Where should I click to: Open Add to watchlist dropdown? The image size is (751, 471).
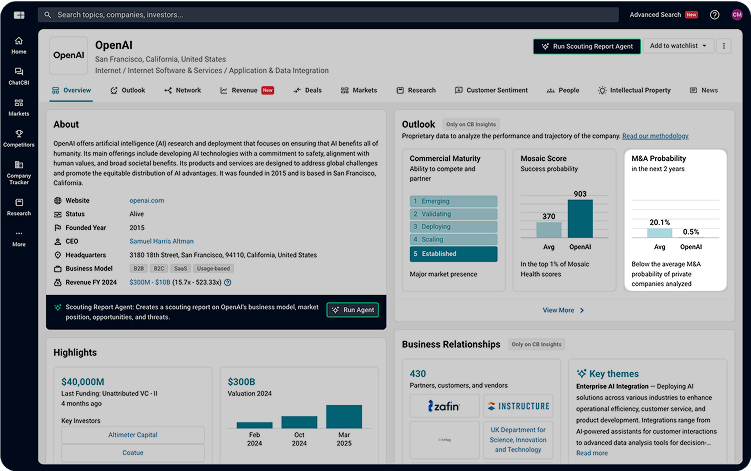(x=677, y=46)
